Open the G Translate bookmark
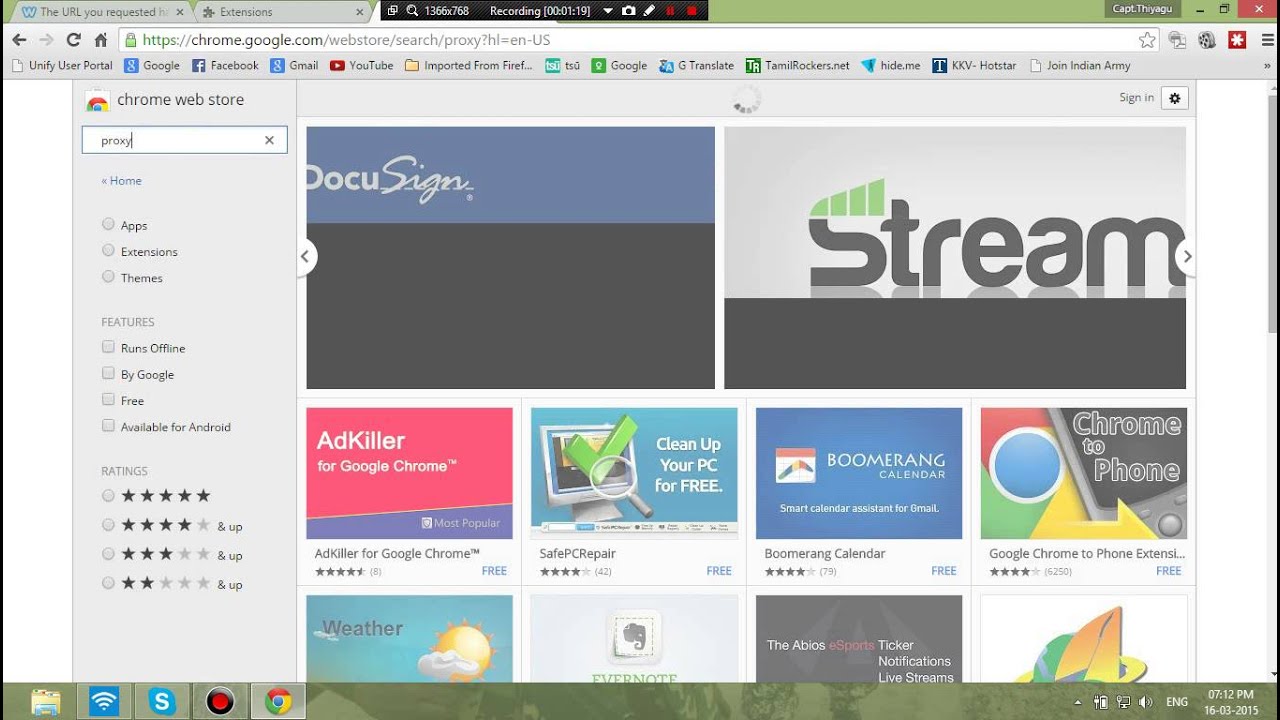1280x720 pixels. (696, 65)
